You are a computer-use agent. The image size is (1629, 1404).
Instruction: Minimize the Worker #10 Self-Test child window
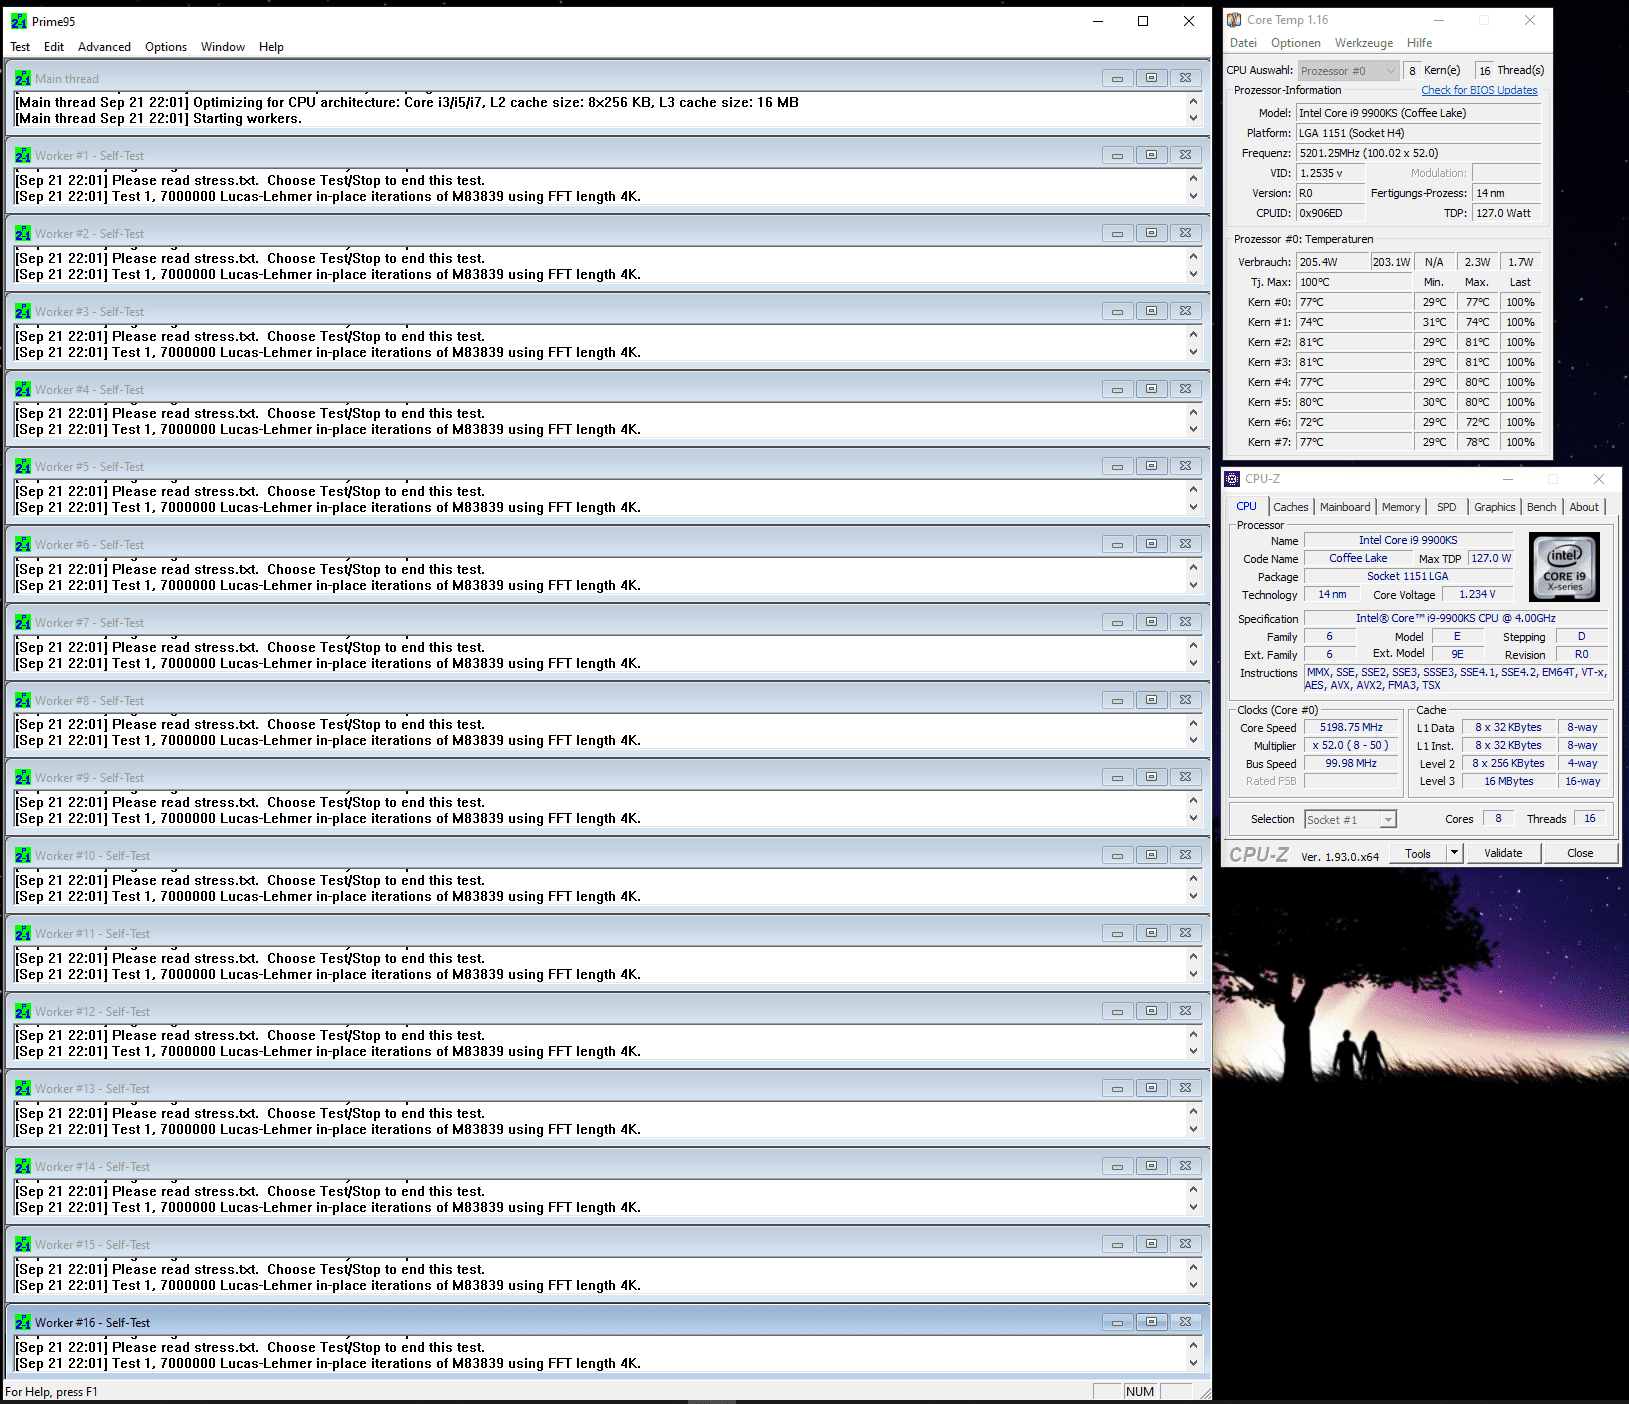coord(1117,855)
